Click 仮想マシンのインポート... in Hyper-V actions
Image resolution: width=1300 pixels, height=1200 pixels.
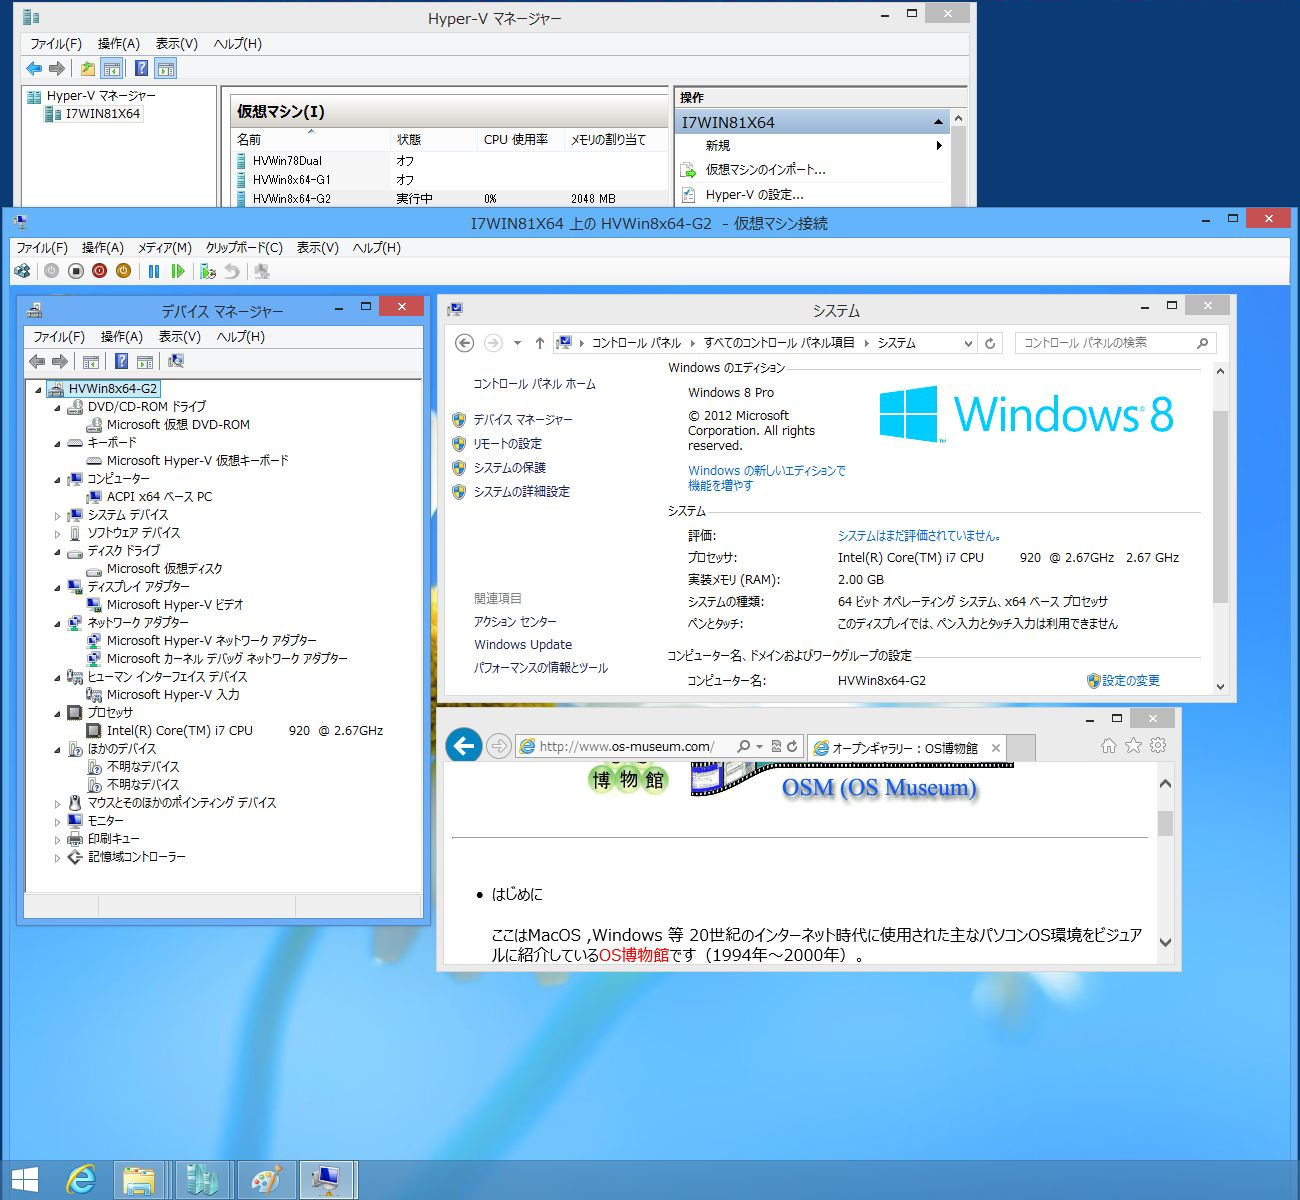coord(765,170)
